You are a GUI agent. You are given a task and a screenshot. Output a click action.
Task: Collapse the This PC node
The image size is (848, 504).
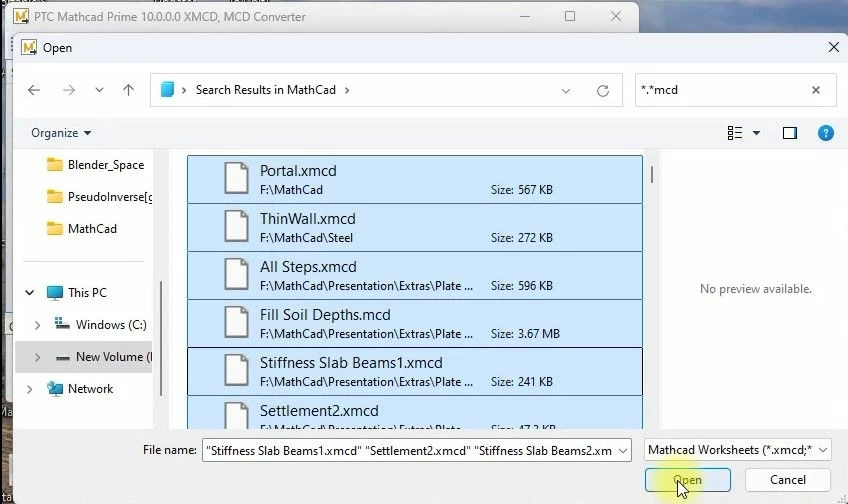(30, 293)
